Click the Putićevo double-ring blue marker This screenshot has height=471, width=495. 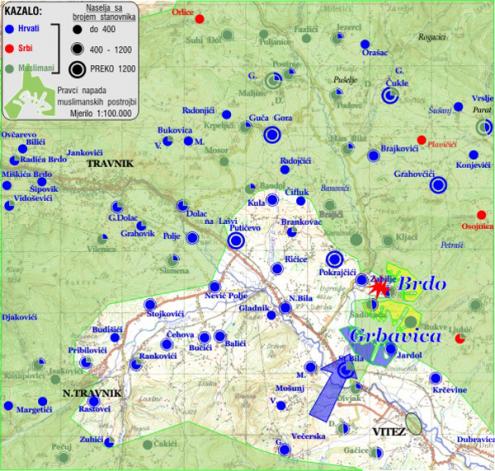tap(236, 240)
